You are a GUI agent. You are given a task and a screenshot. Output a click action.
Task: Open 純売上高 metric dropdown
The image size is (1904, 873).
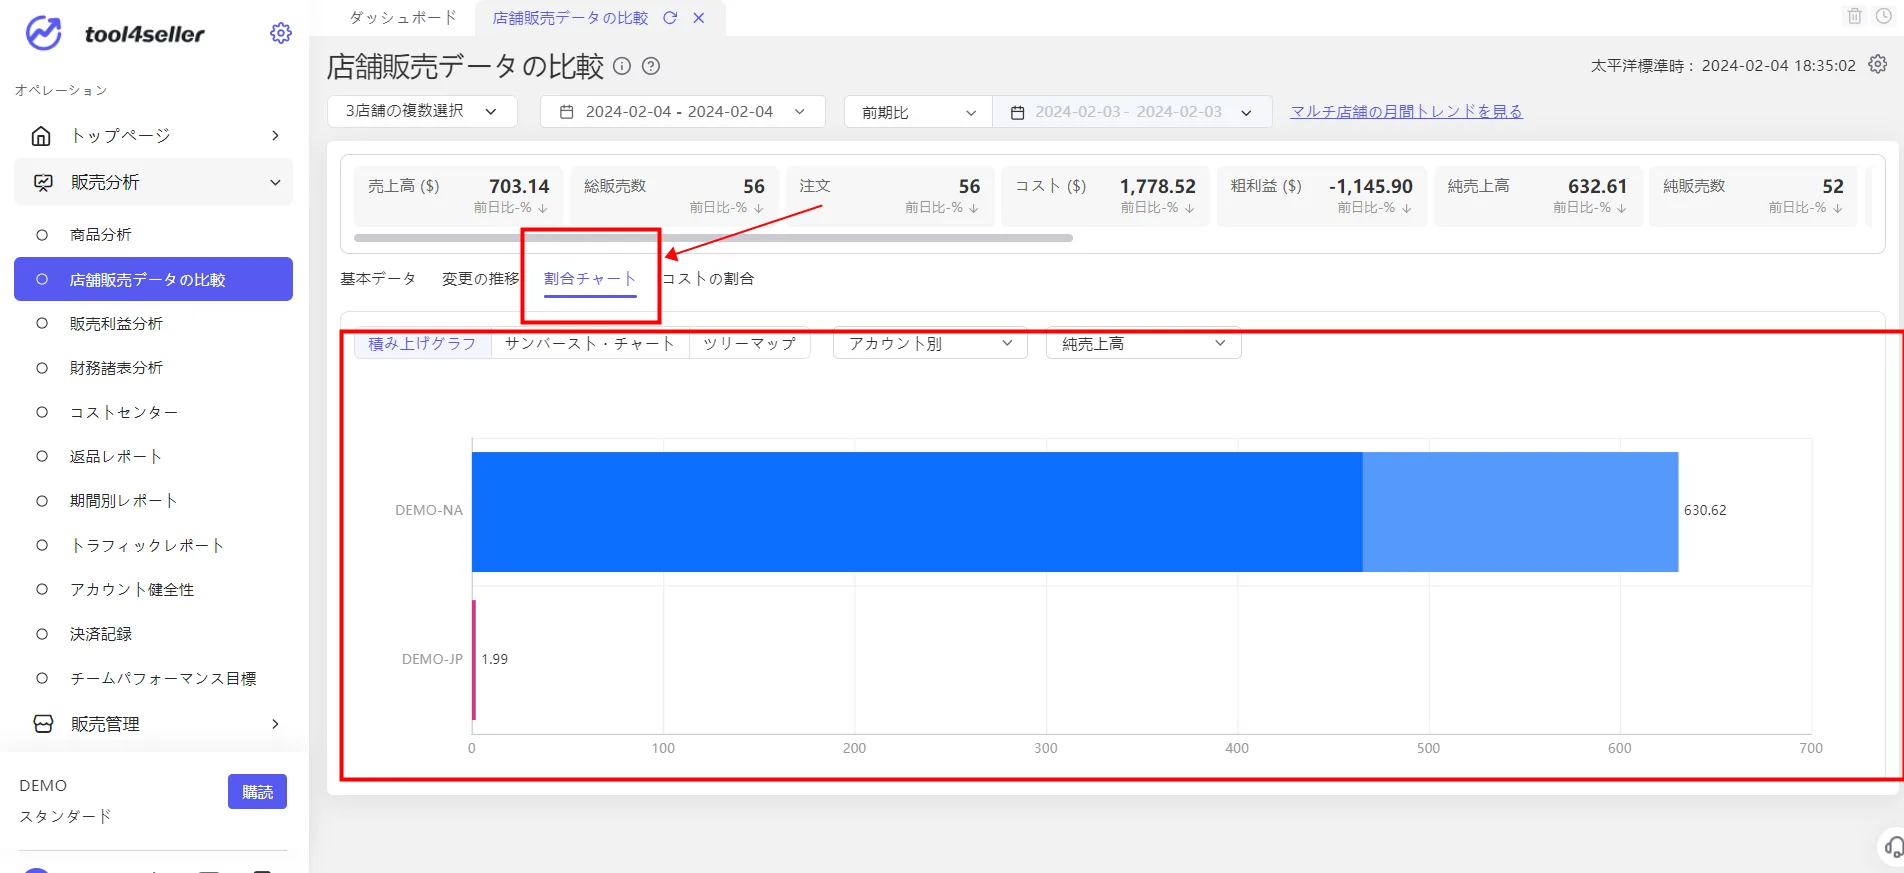click(1143, 343)
